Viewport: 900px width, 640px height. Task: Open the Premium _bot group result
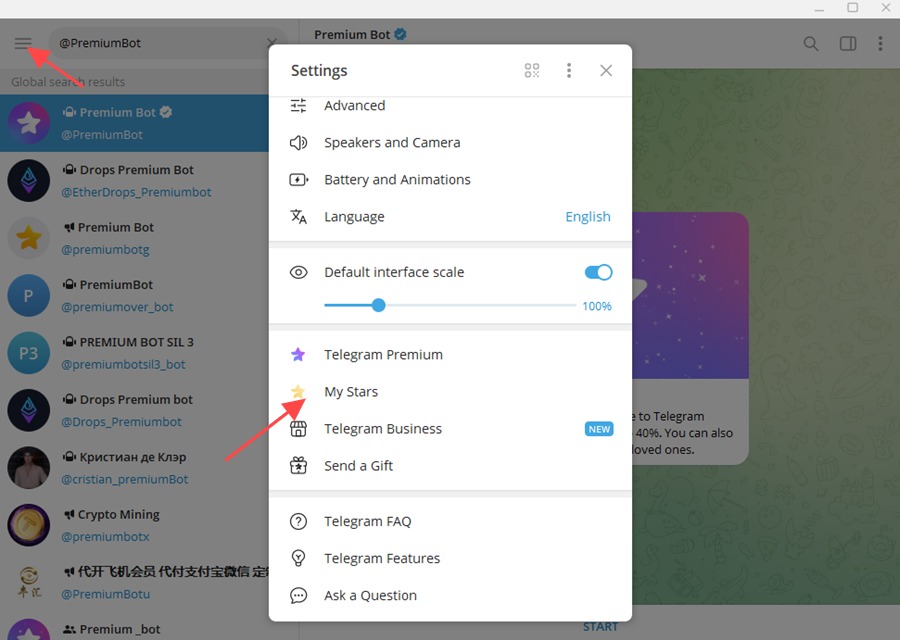point(134,627)
